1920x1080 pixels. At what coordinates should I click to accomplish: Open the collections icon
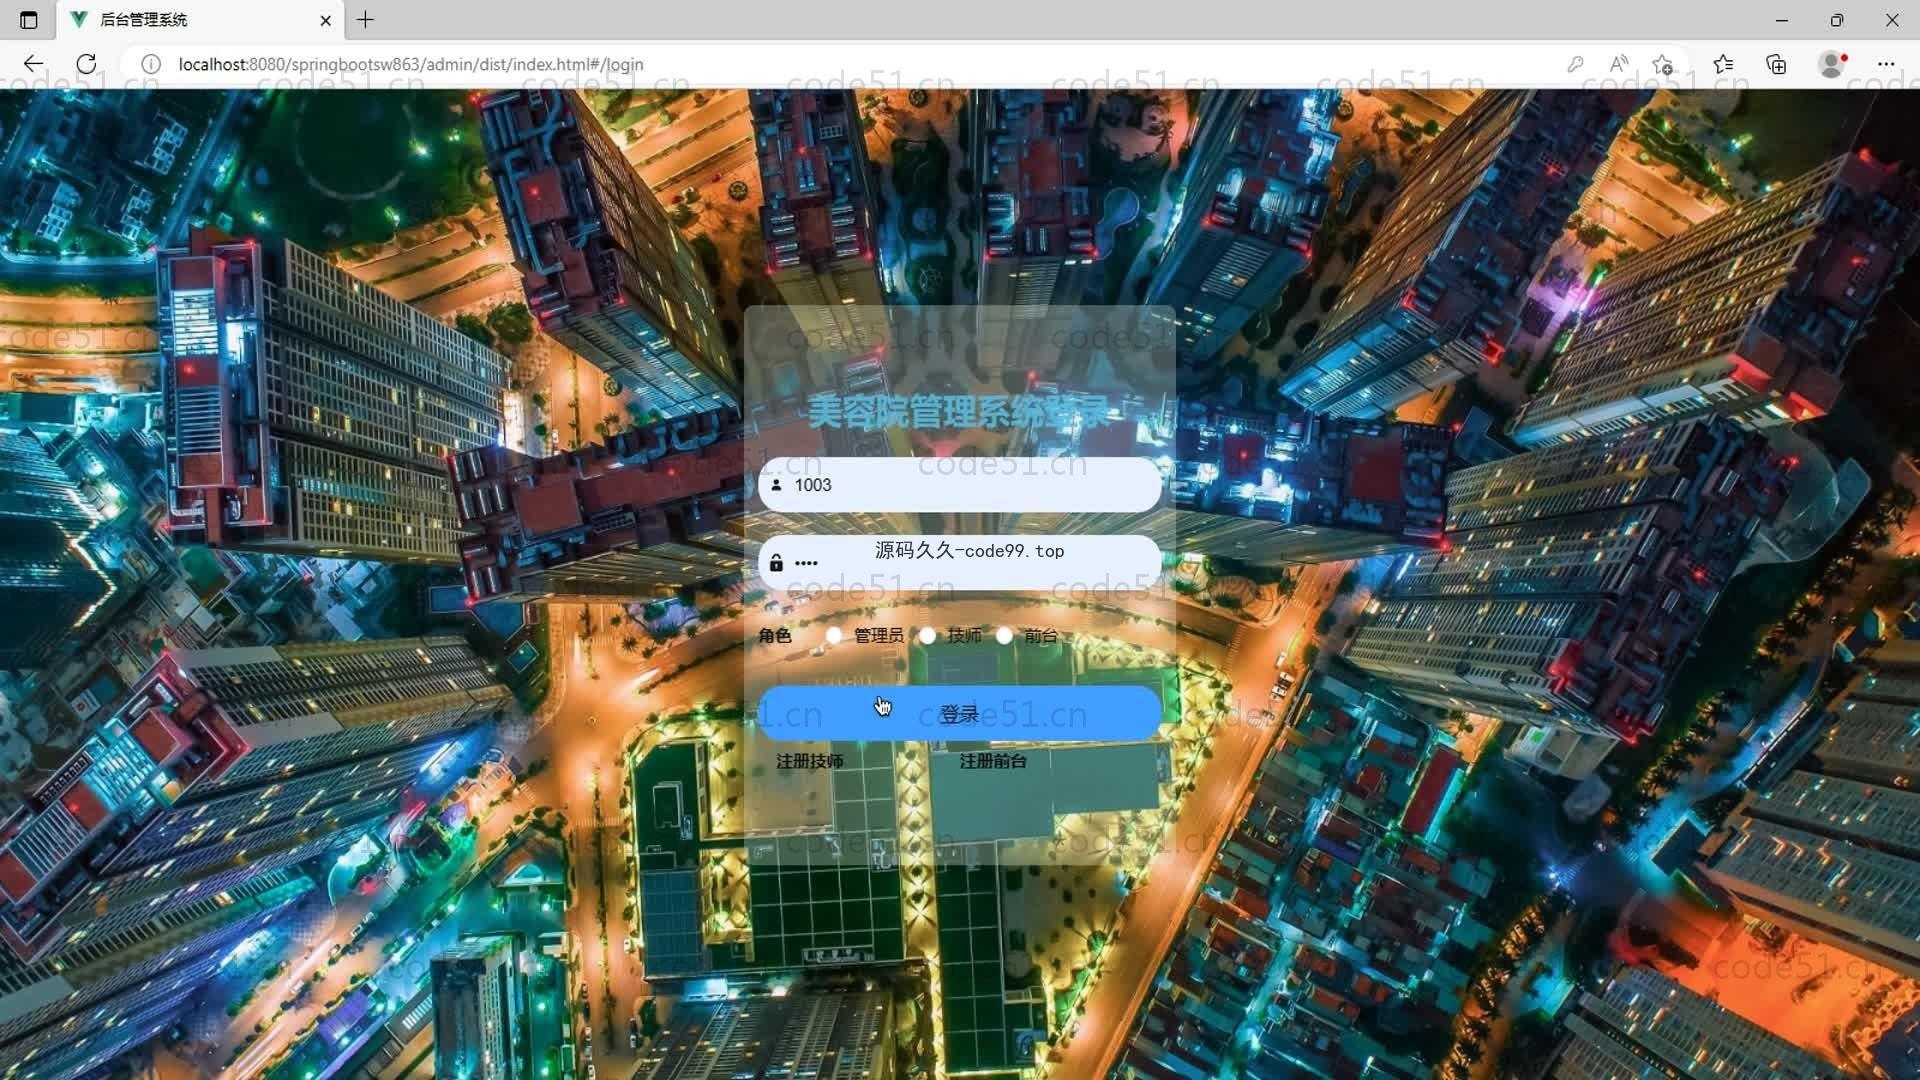1776,64
